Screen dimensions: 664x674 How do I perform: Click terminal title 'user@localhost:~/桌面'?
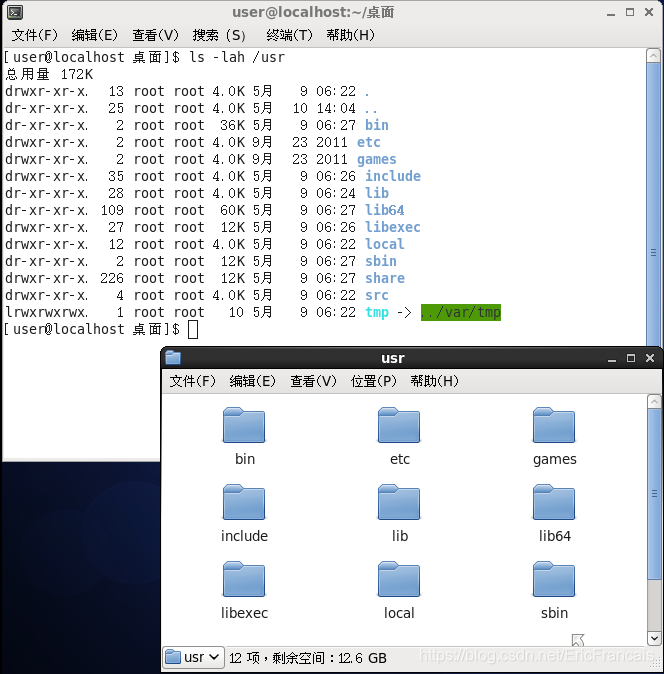313,12
